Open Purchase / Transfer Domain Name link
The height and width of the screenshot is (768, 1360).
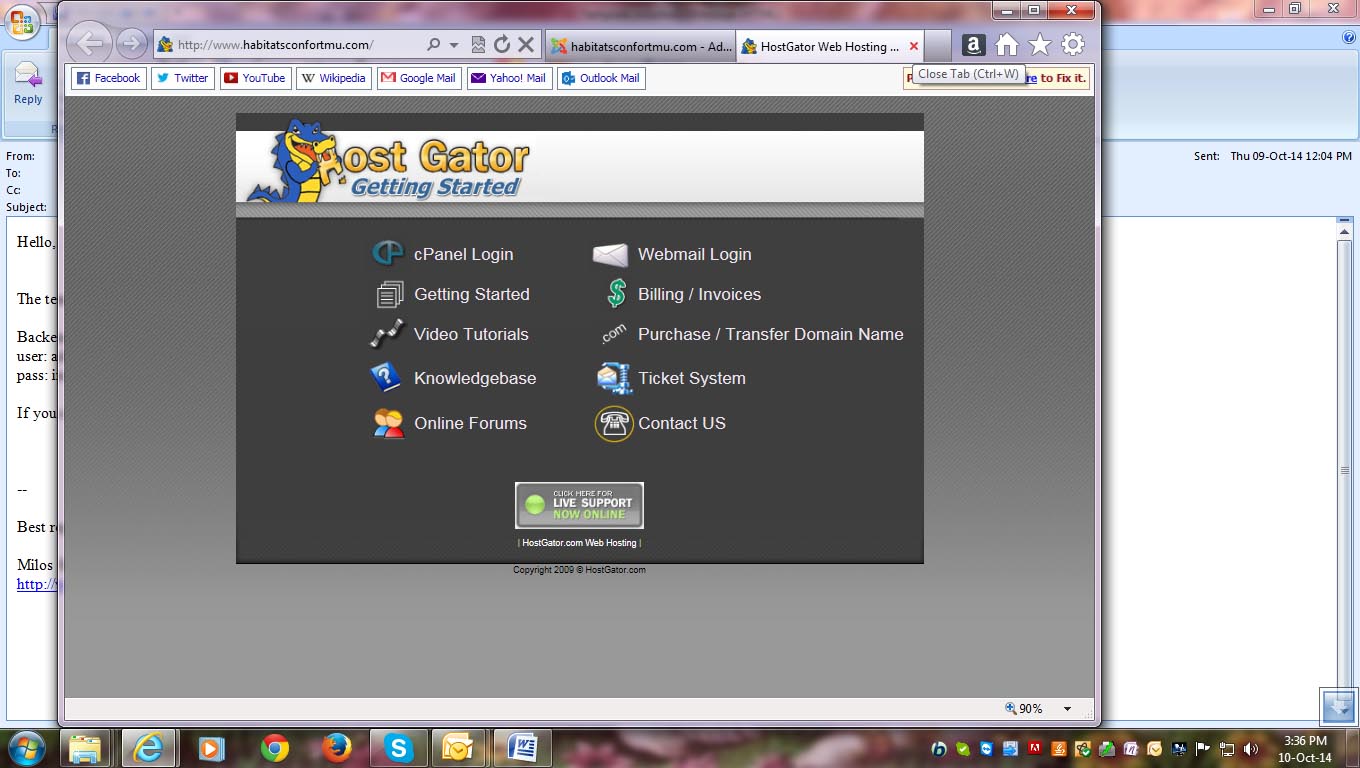click(770, 334)
